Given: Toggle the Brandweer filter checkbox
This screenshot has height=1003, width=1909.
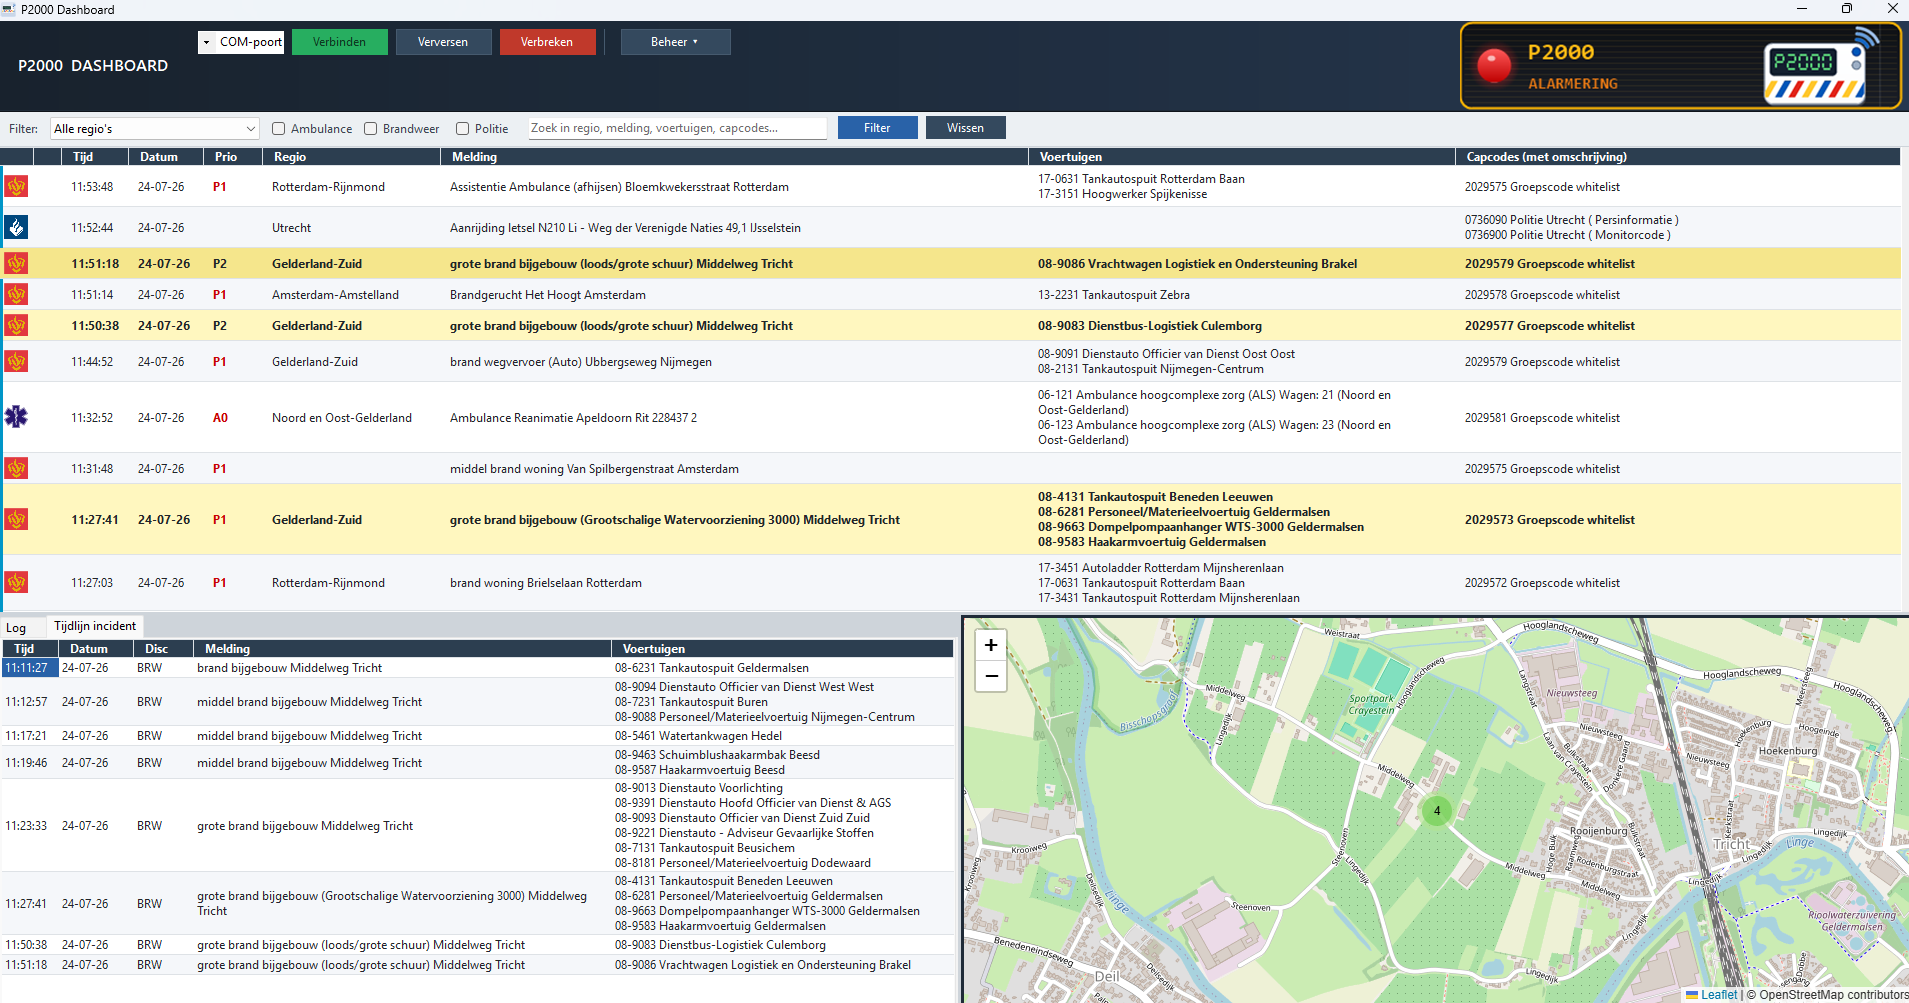Looking at the screenshot, I should coord(371,128).
